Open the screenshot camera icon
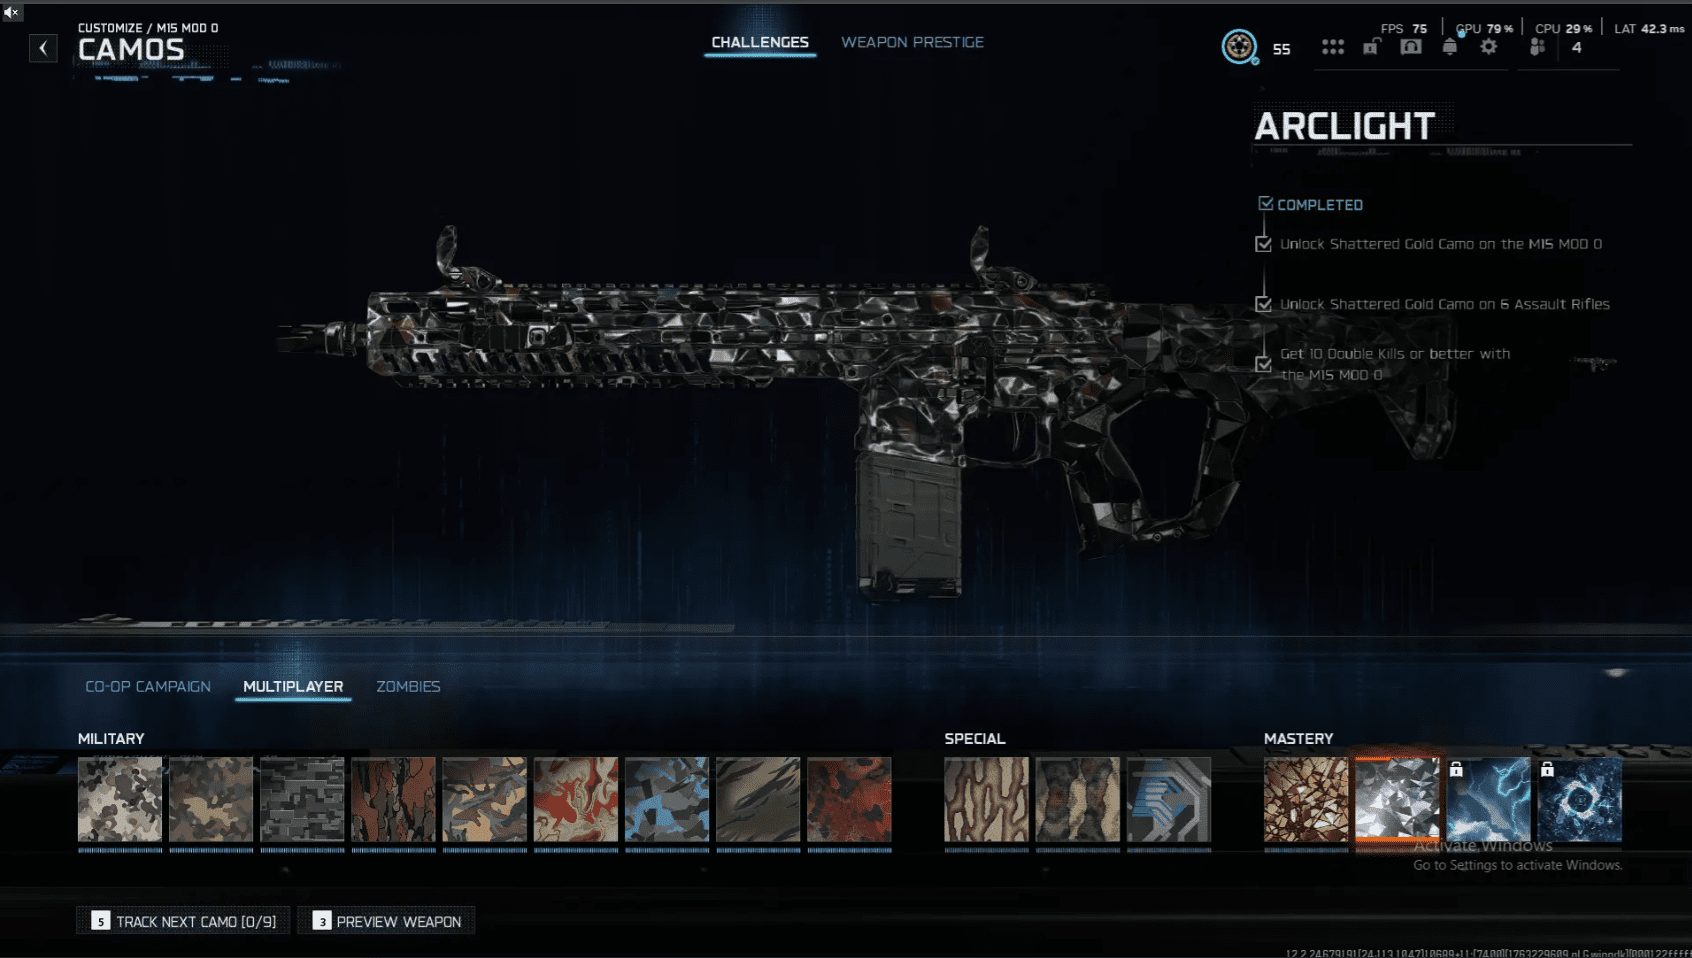The image size is (1692, 958). point(1410,47)
